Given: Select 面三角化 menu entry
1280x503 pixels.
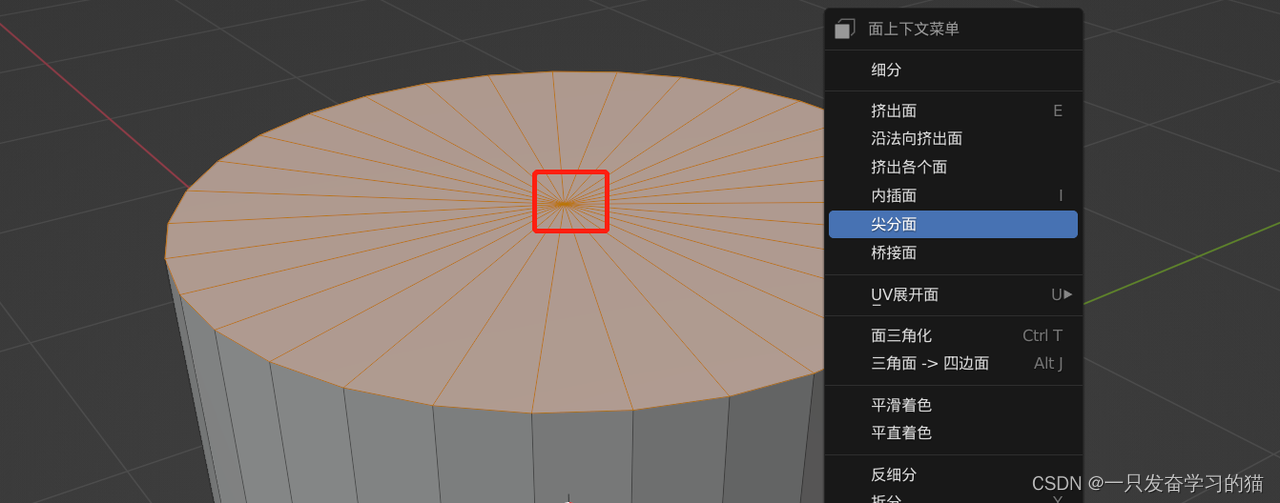Looking at the screenshot, I should pyautogui.click(x=953, y=336).
